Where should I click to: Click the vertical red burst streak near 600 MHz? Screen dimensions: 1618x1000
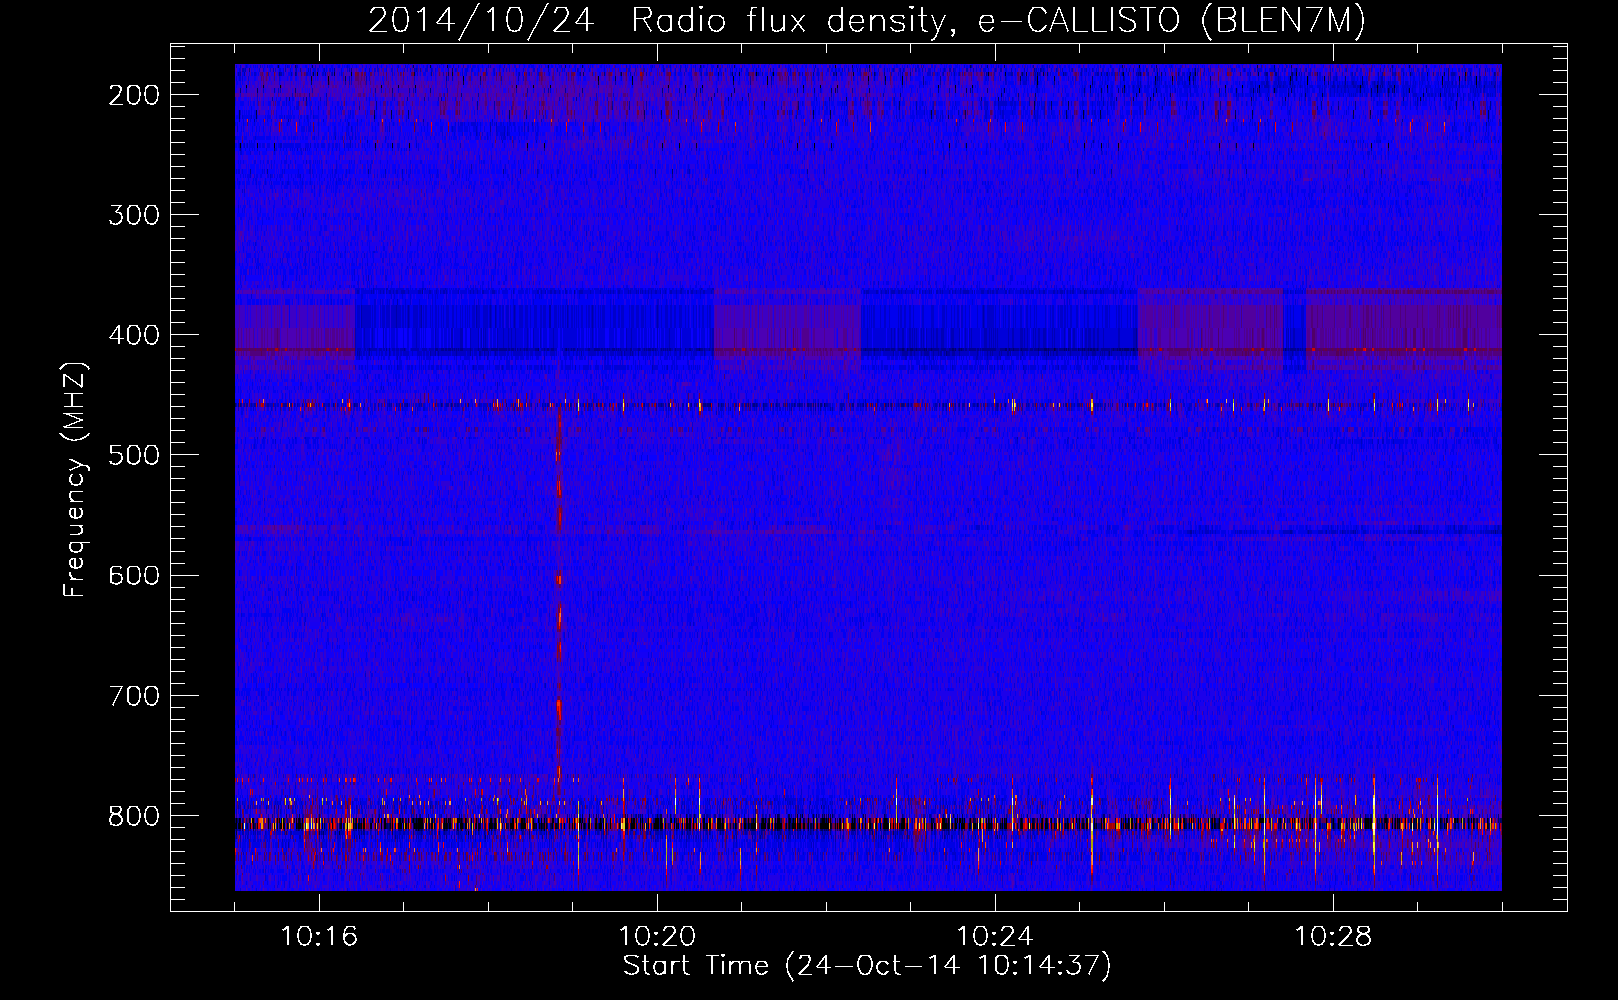click(x=559, y=596)
